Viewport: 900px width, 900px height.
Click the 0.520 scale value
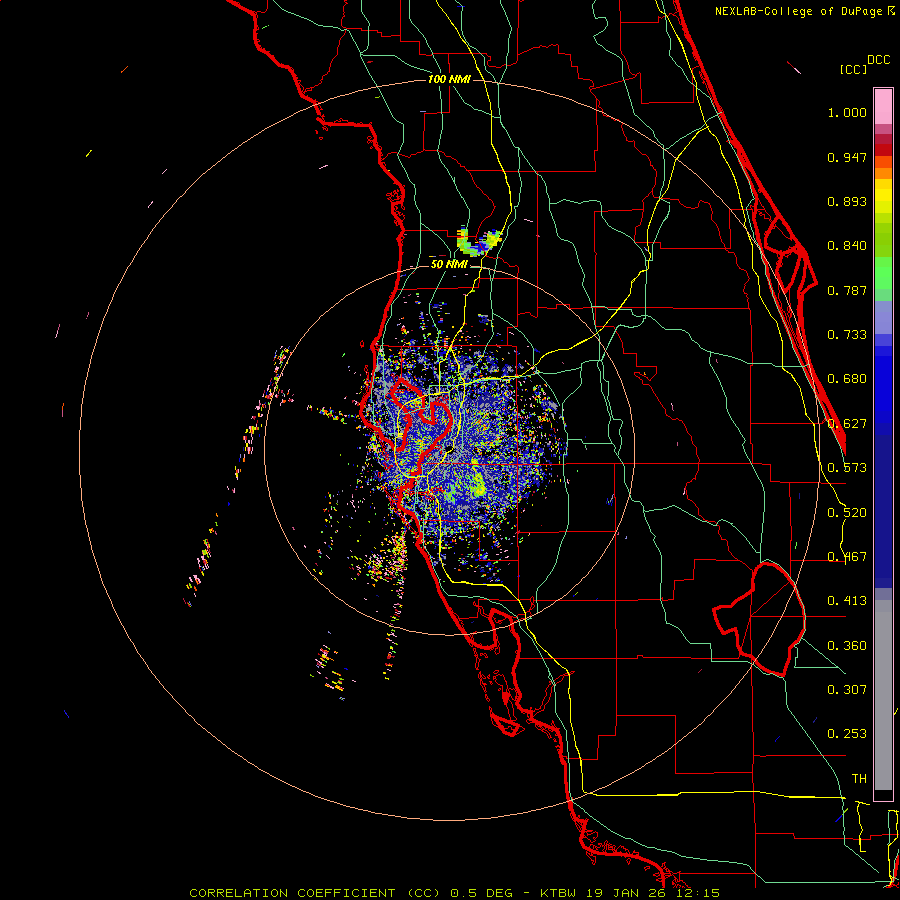tap(847, 513)
